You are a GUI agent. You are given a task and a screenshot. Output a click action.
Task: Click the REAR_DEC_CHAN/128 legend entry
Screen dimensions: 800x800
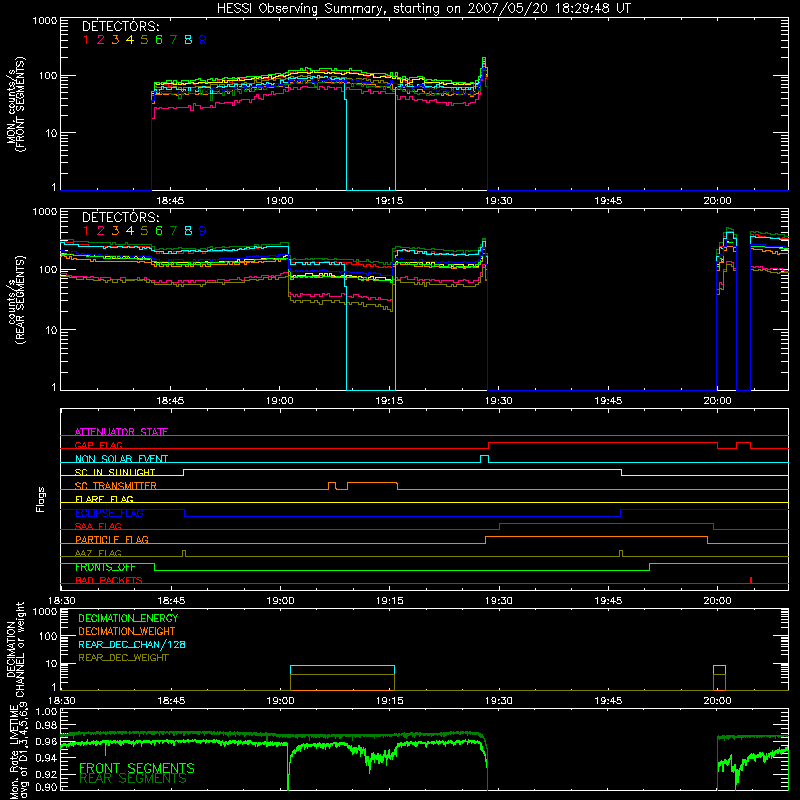(132, 644)
